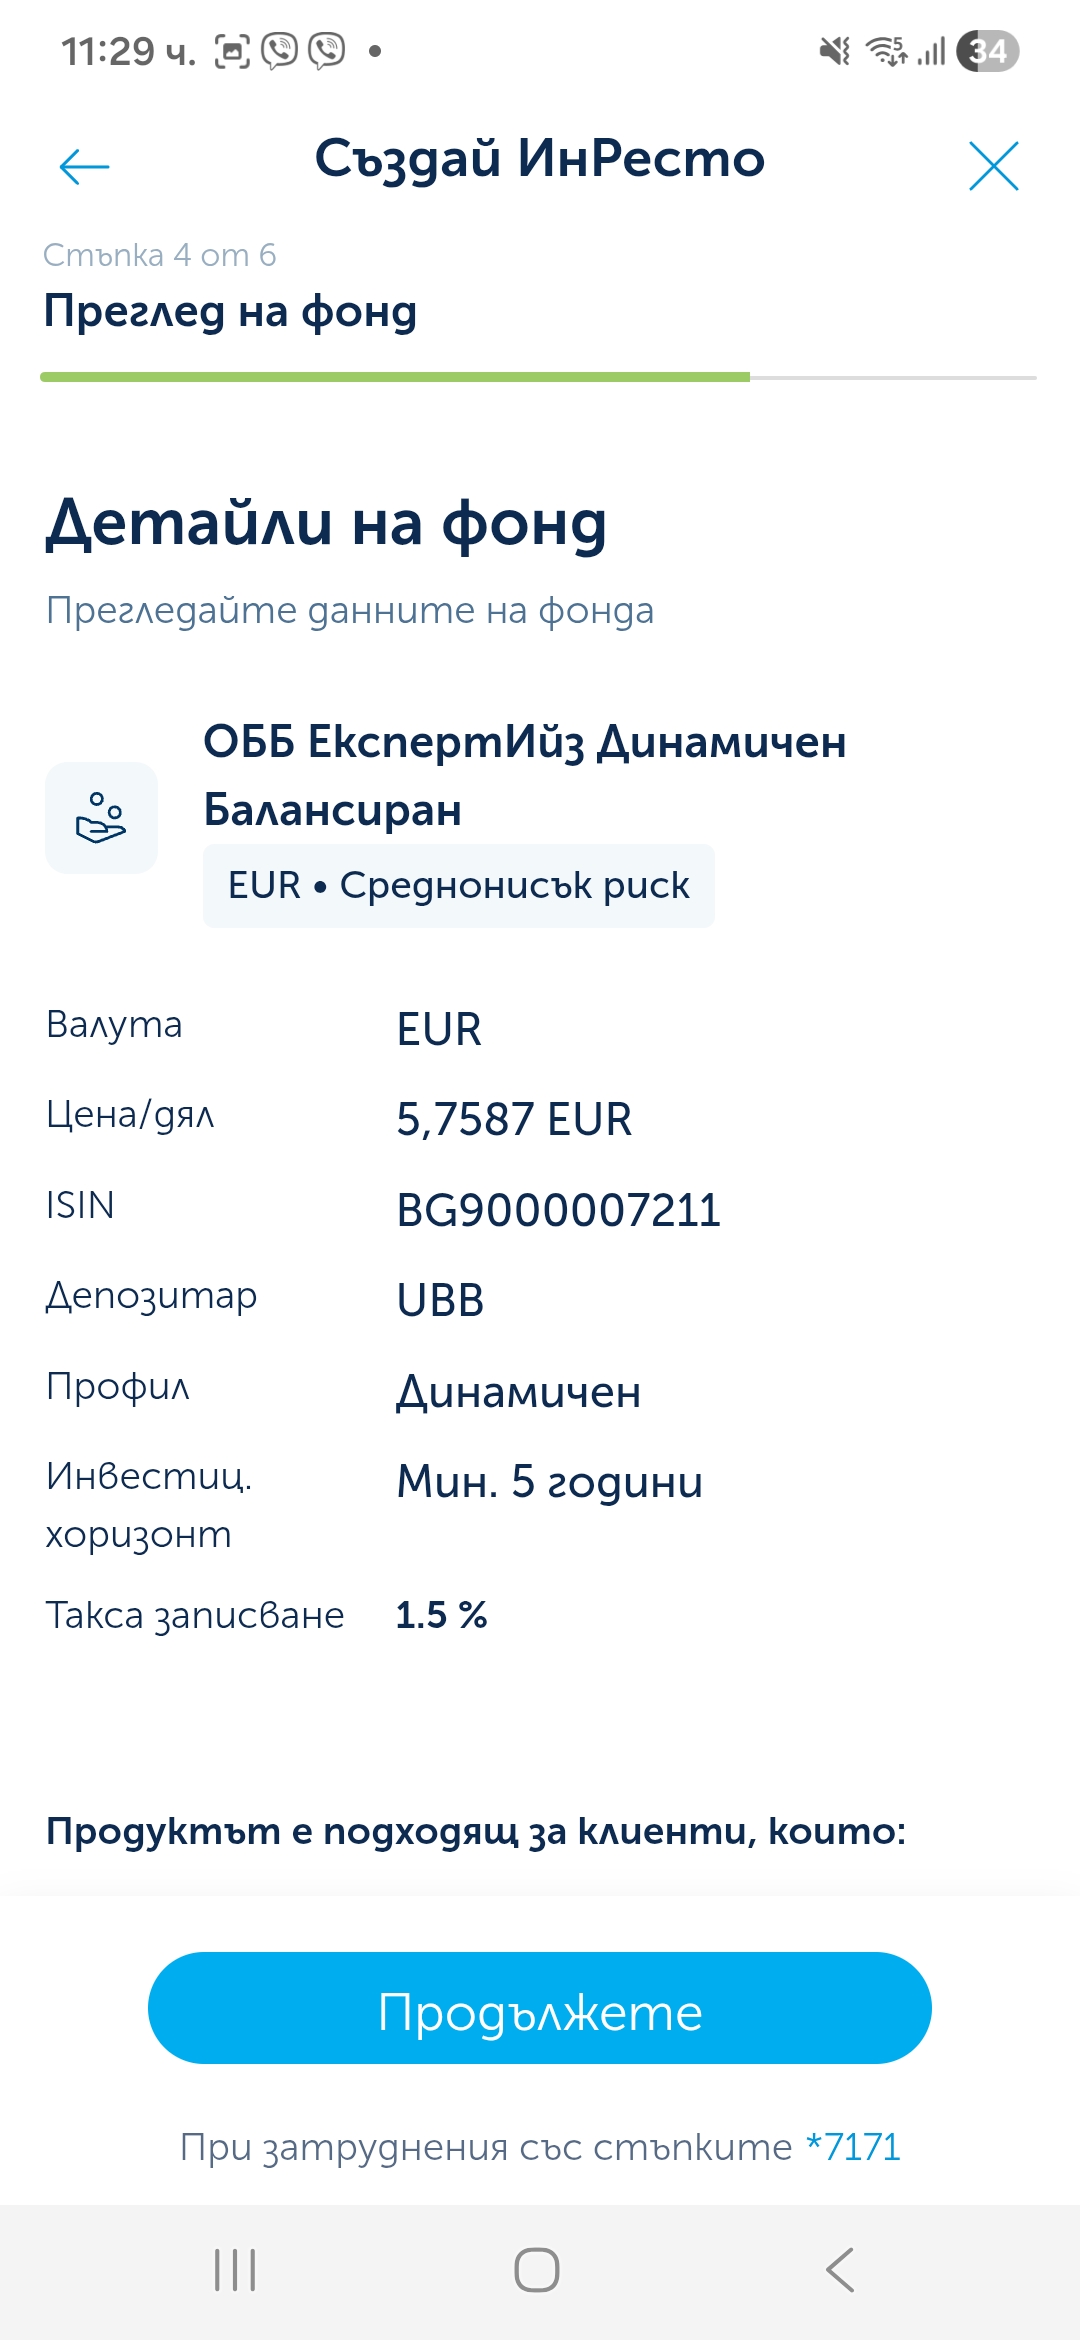The height and width of the screenshot is (2340, 1080).
Task: Tap the muted sound status icon
Action: (x=834, y=51)
